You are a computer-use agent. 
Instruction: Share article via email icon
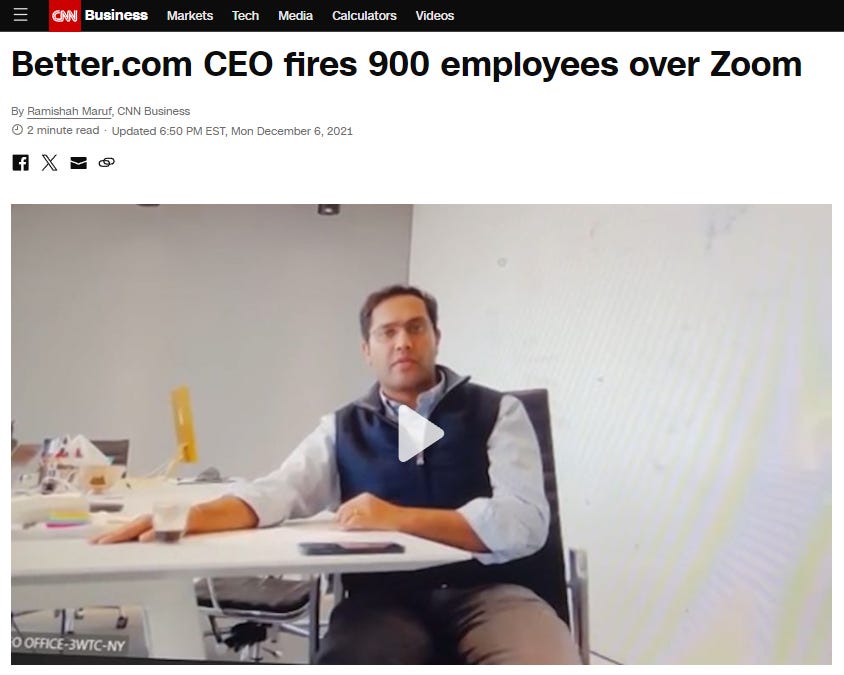click(x=79, y=163)
